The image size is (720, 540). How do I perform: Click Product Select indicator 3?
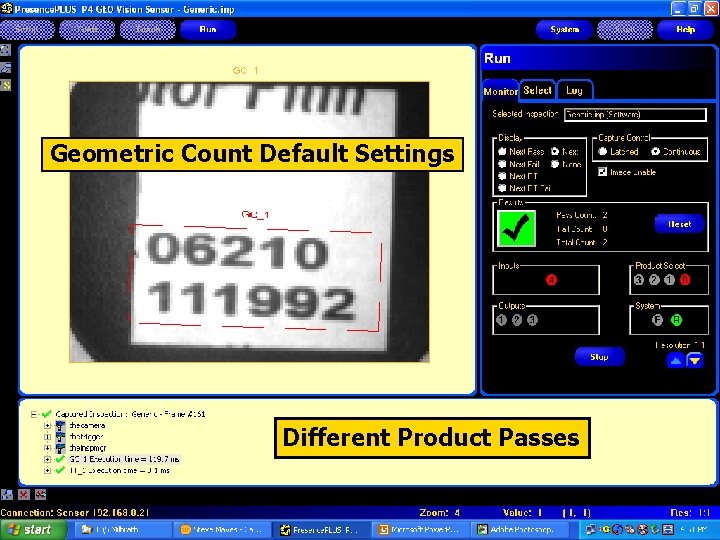pos(639,280)
